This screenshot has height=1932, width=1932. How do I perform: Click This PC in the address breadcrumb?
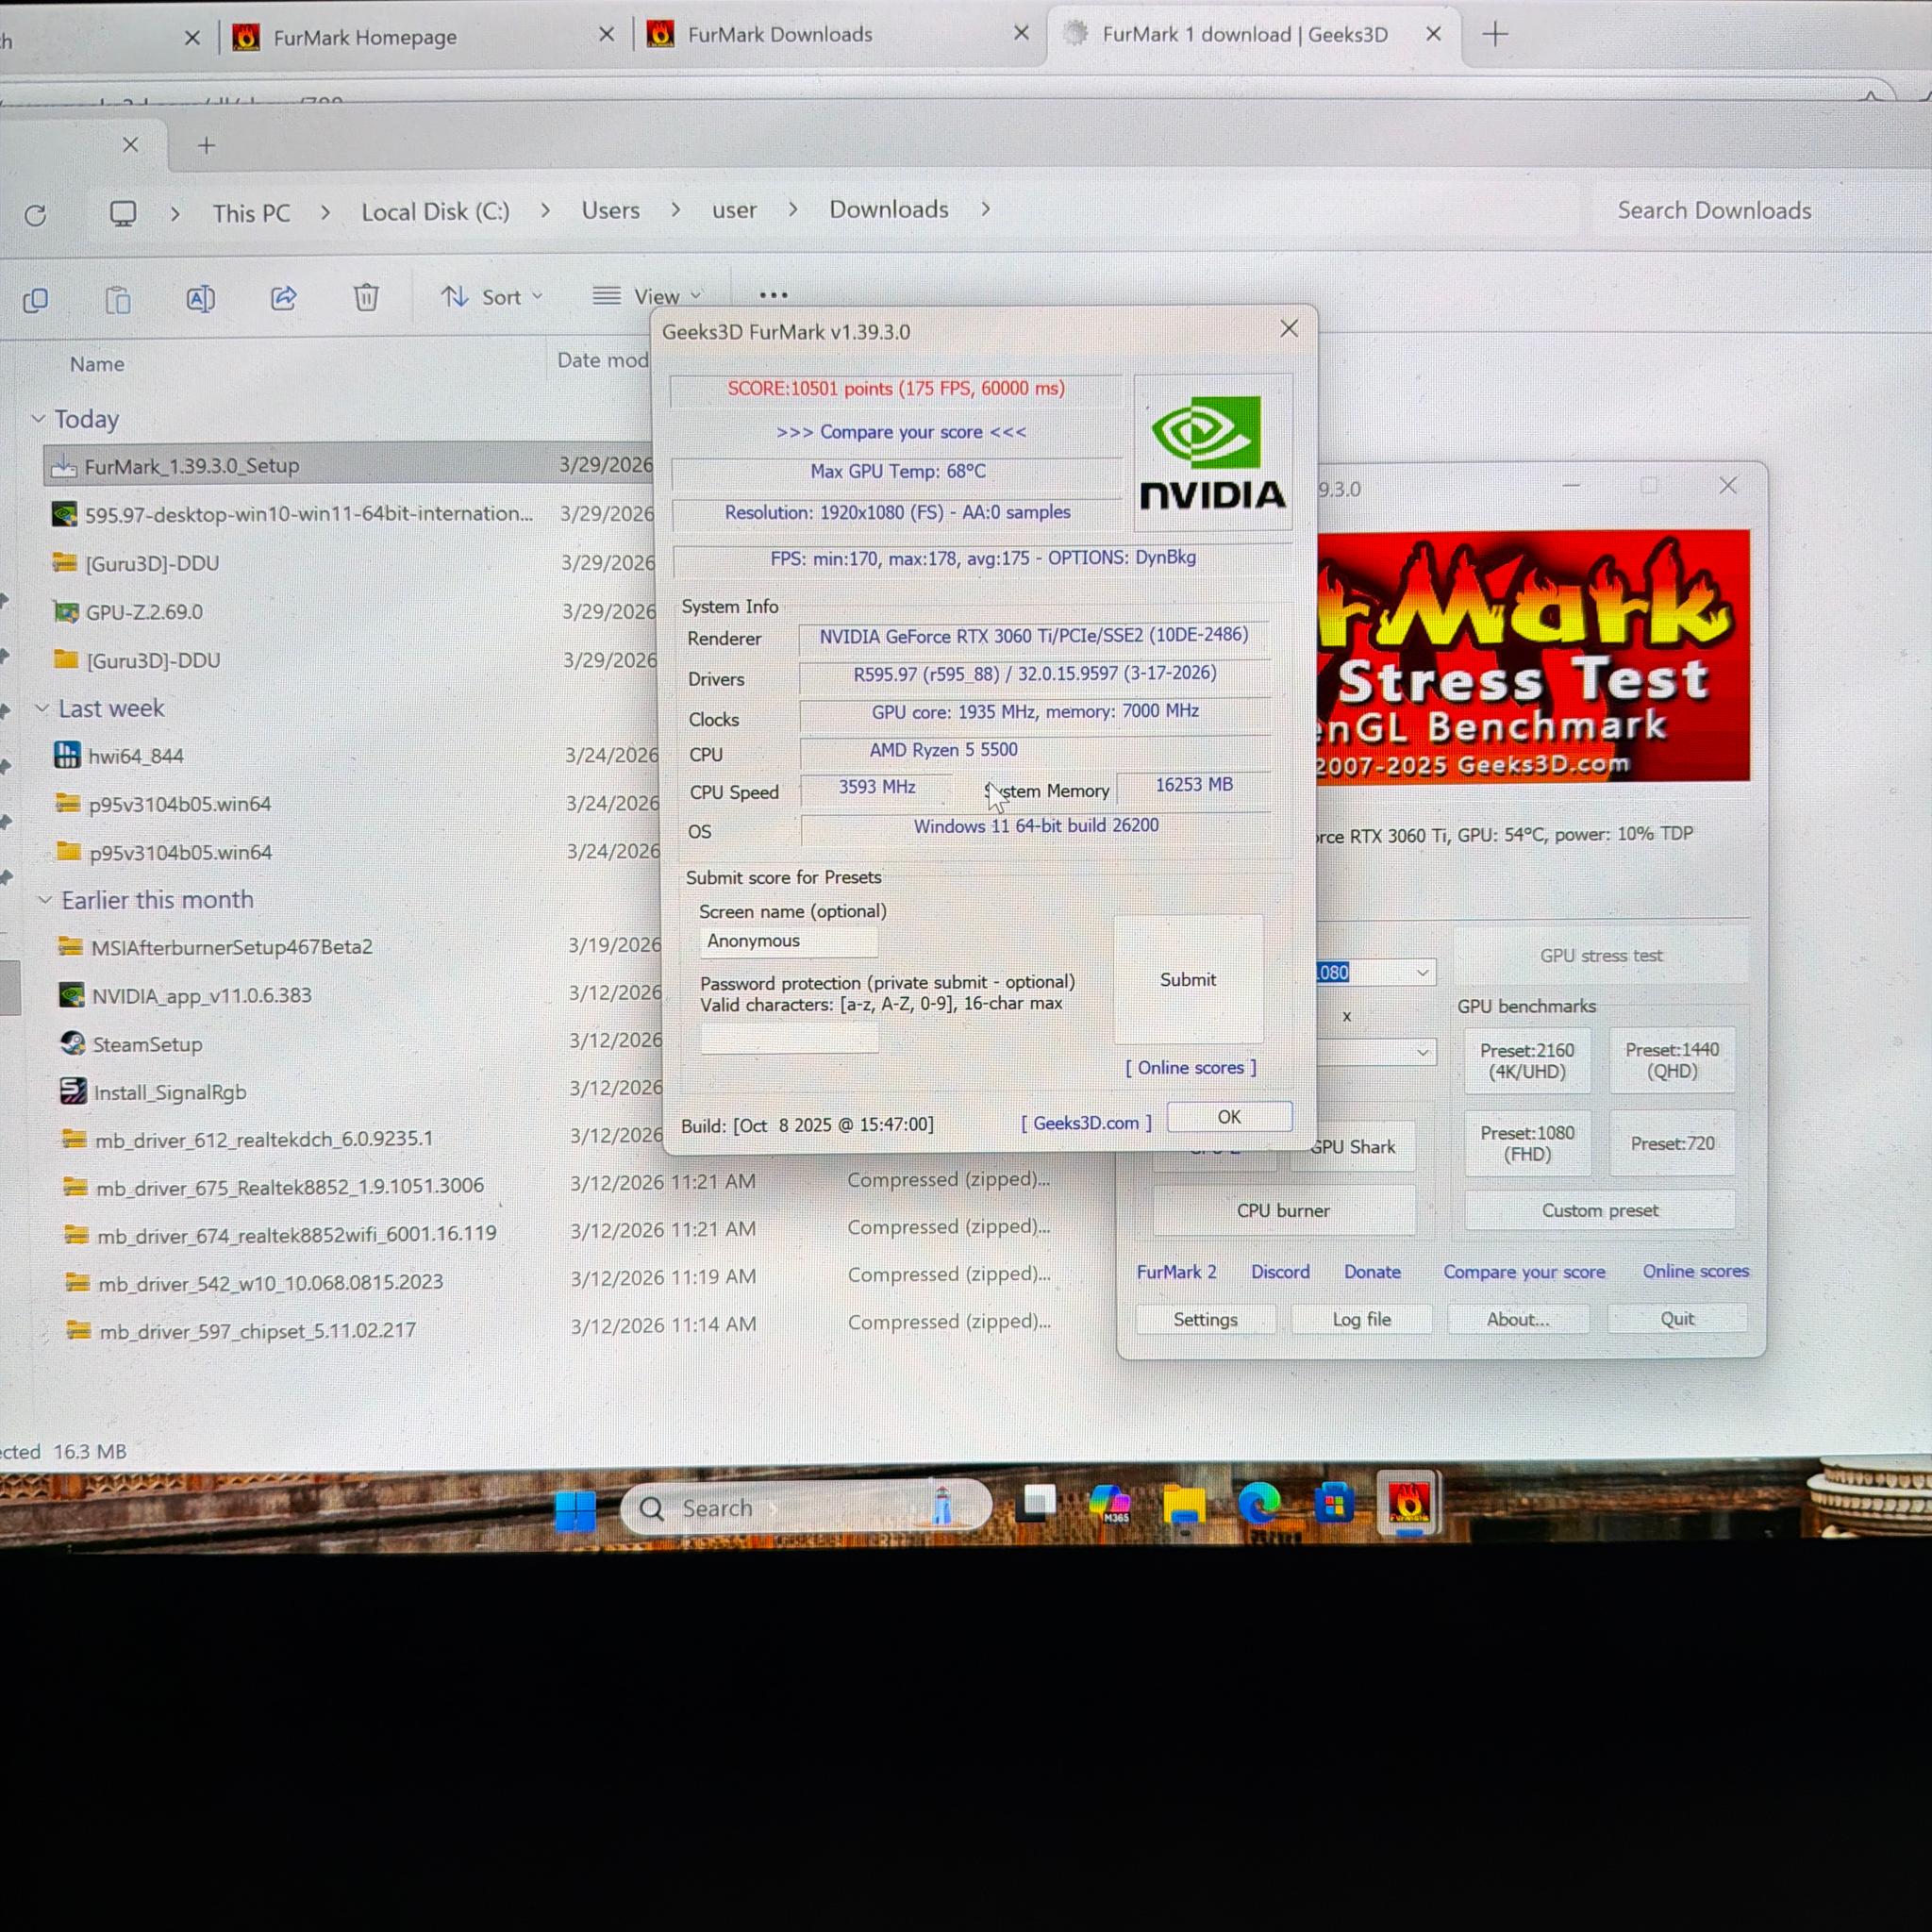251,214
